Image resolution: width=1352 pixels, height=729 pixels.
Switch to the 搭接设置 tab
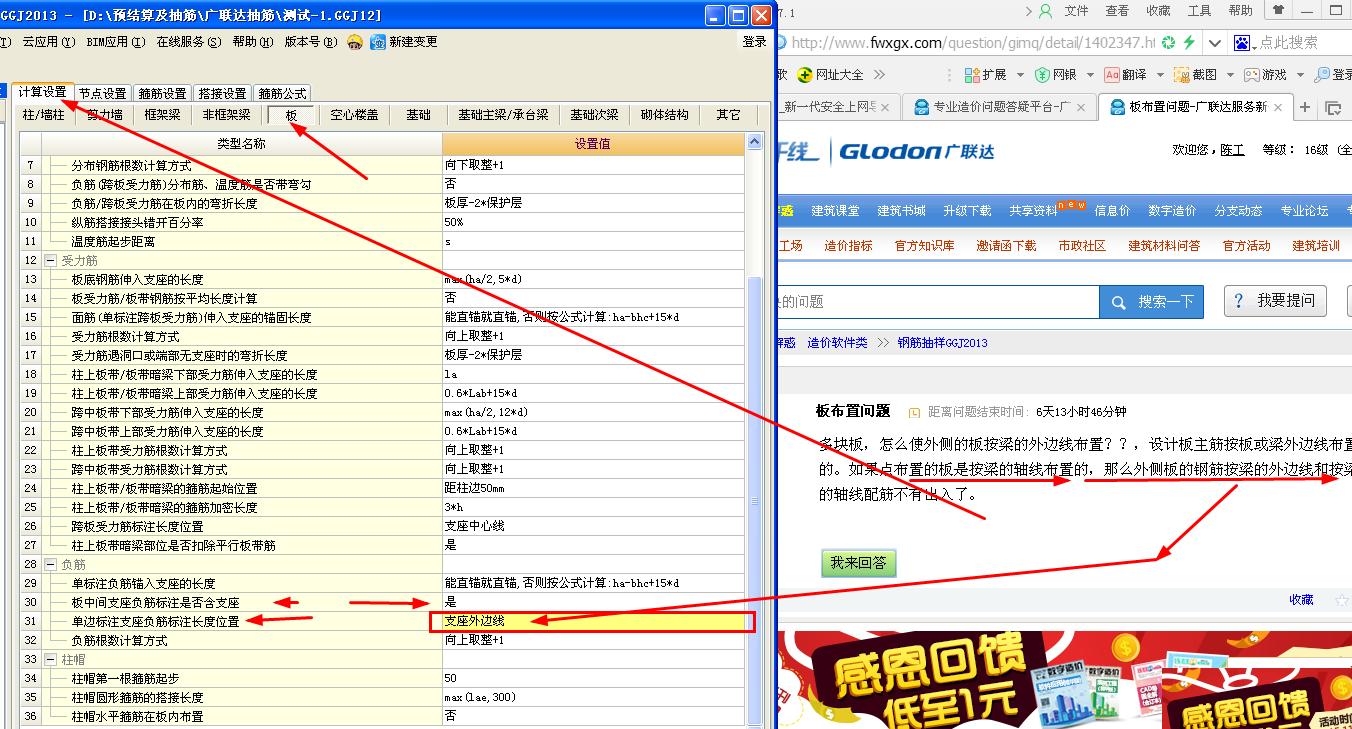pyautogui.click(x=222, y=94)
